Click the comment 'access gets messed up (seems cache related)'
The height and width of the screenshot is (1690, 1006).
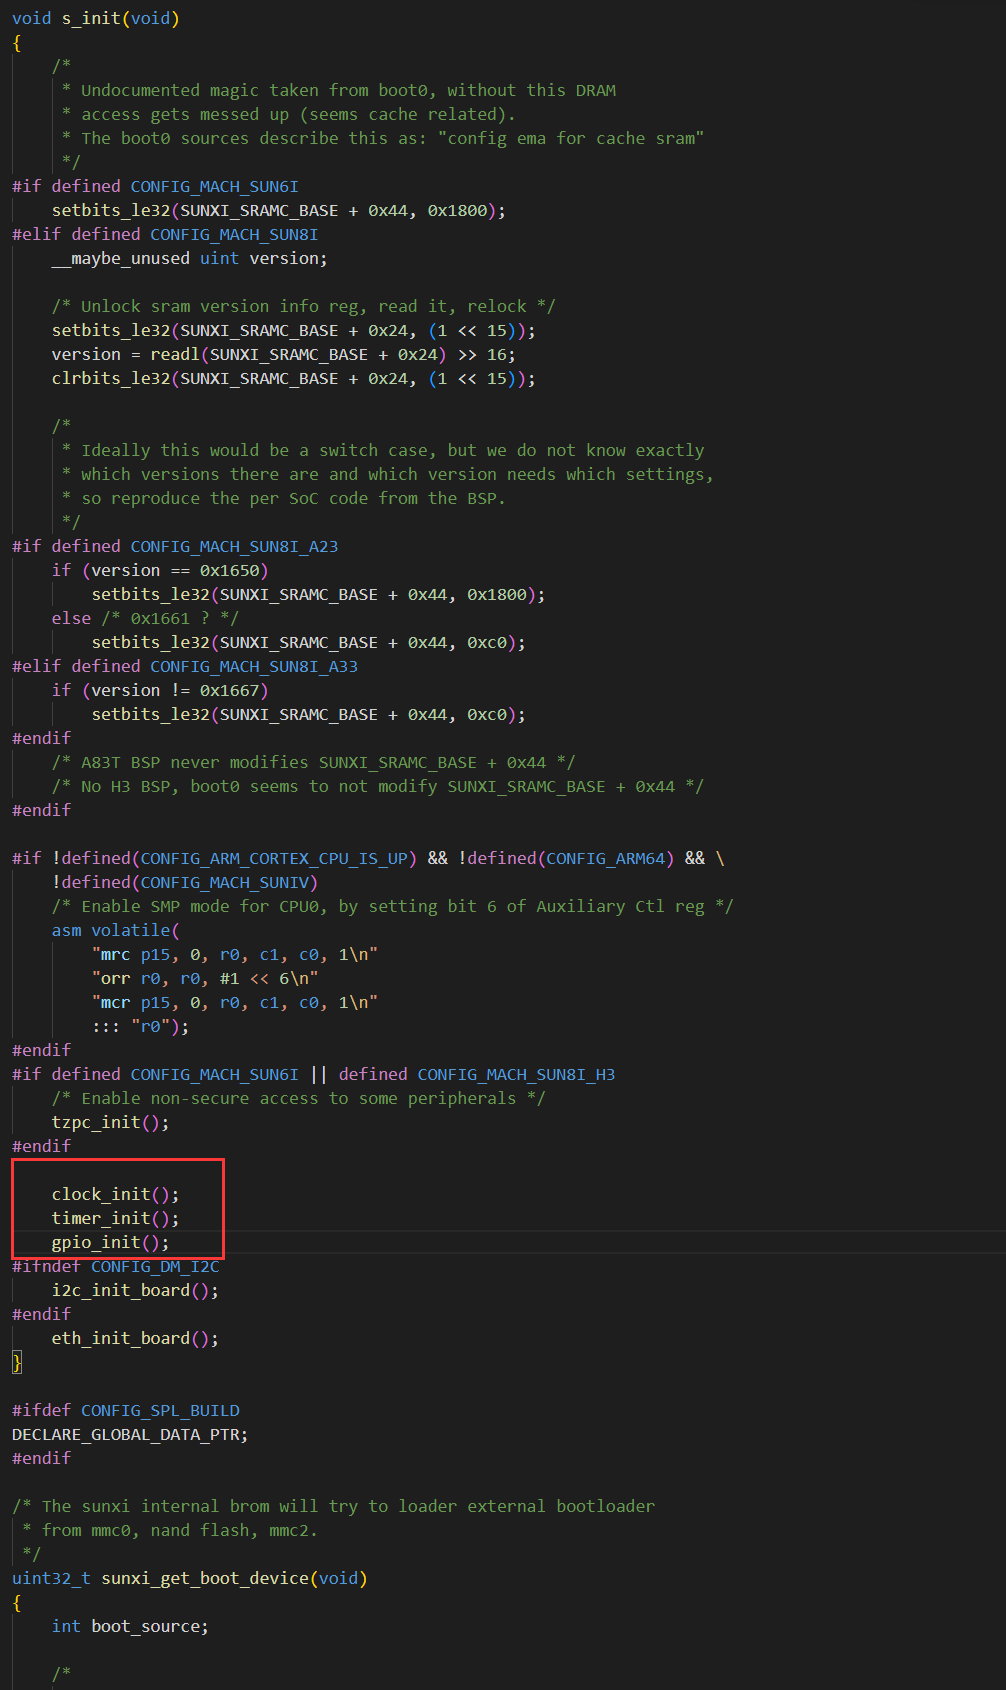tap(289, 114)
